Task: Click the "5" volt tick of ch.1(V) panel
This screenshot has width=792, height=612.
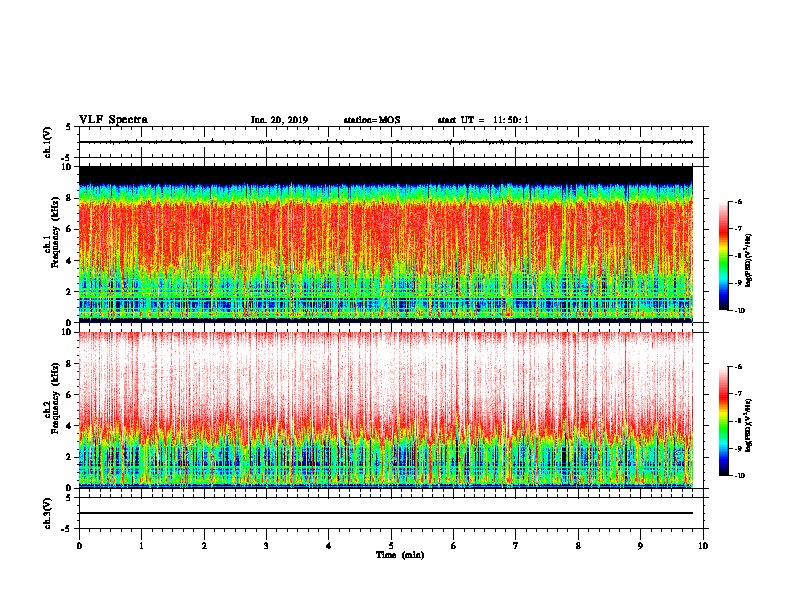Action: [69, 127]
